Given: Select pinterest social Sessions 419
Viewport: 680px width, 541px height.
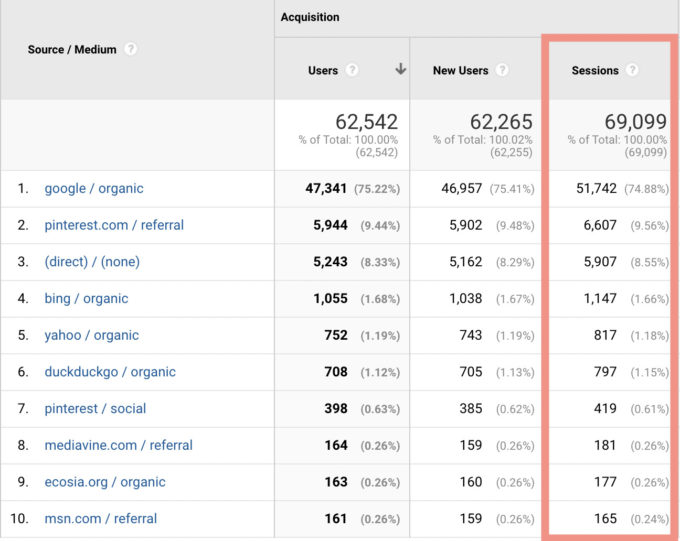Looking at the screenshot, I should click(x=605, y=408).
